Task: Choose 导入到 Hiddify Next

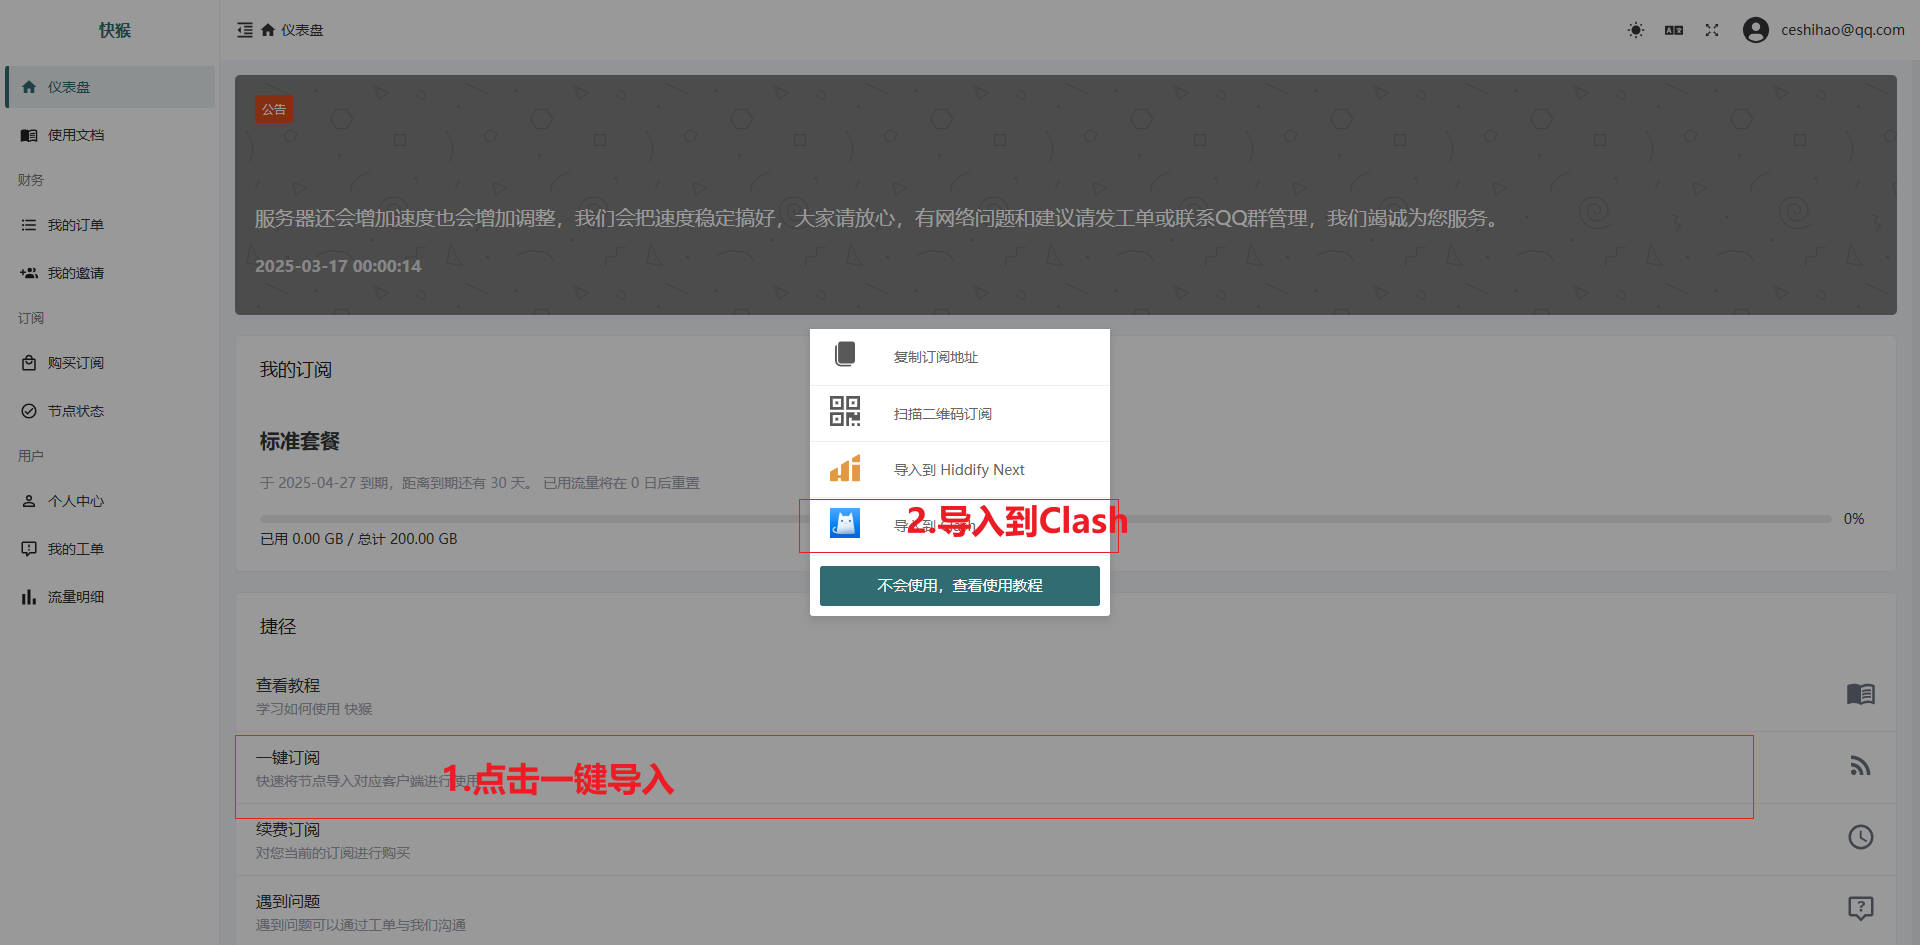Action: 960,470
